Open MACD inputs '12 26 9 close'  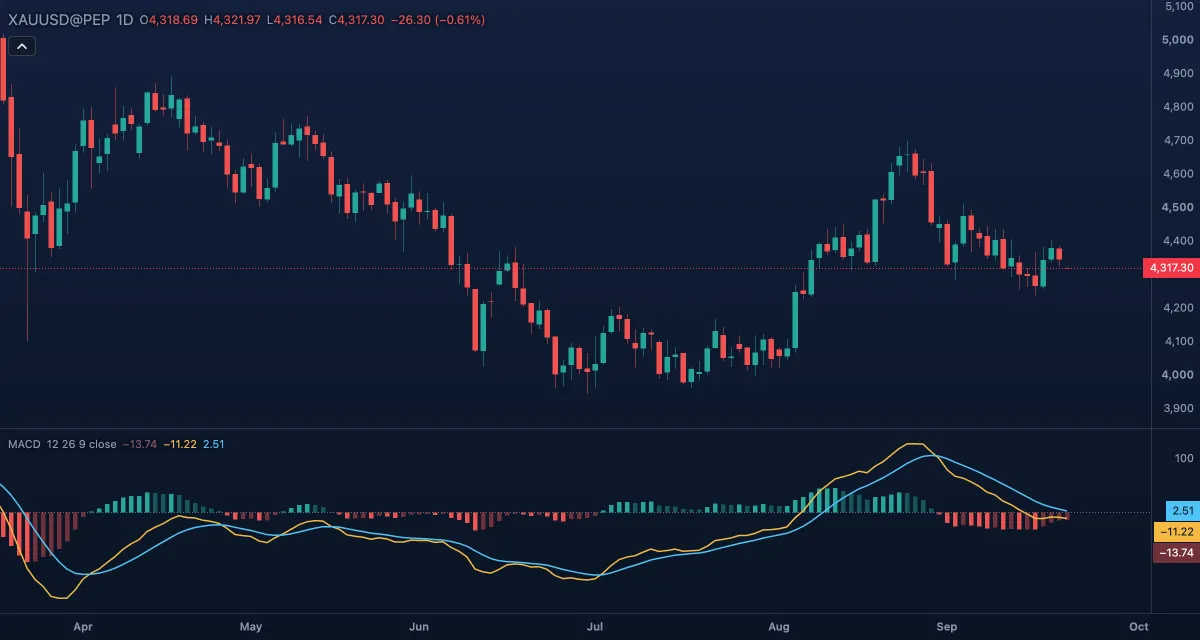[x=81, y=444]
